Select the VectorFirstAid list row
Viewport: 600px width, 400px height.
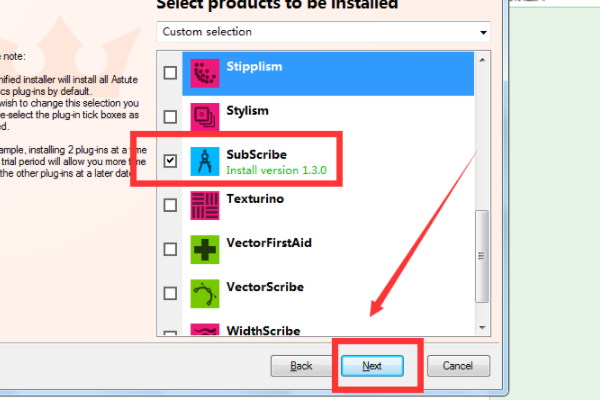(328, 250)
